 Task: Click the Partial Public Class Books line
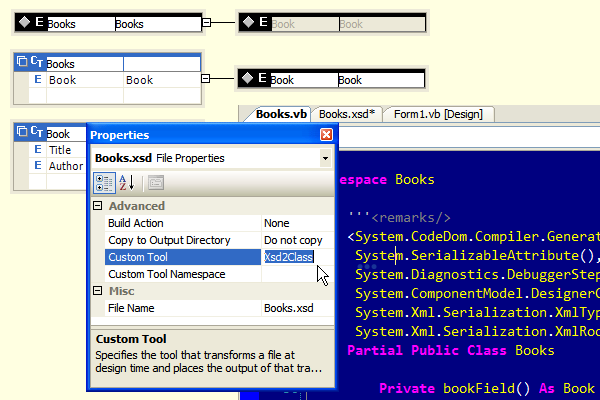(450, 350)
